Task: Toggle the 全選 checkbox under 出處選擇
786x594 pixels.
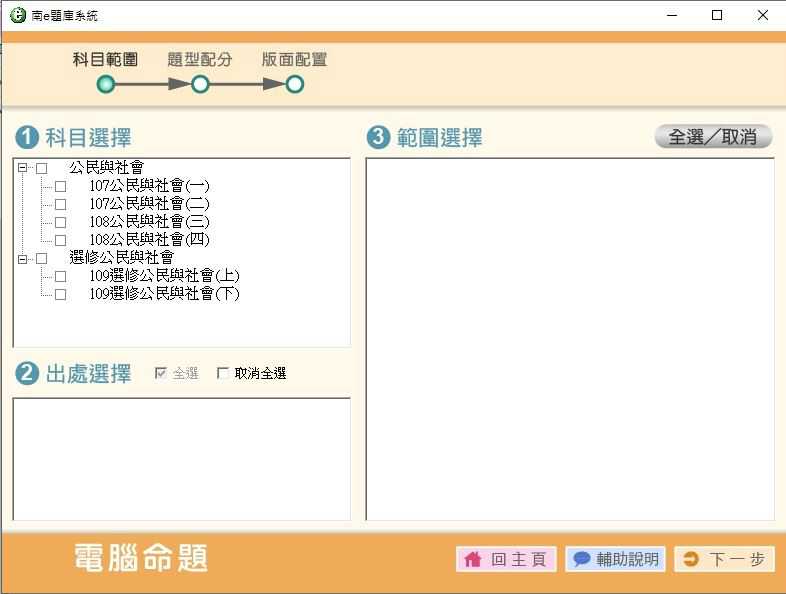Action: point(161,373)
